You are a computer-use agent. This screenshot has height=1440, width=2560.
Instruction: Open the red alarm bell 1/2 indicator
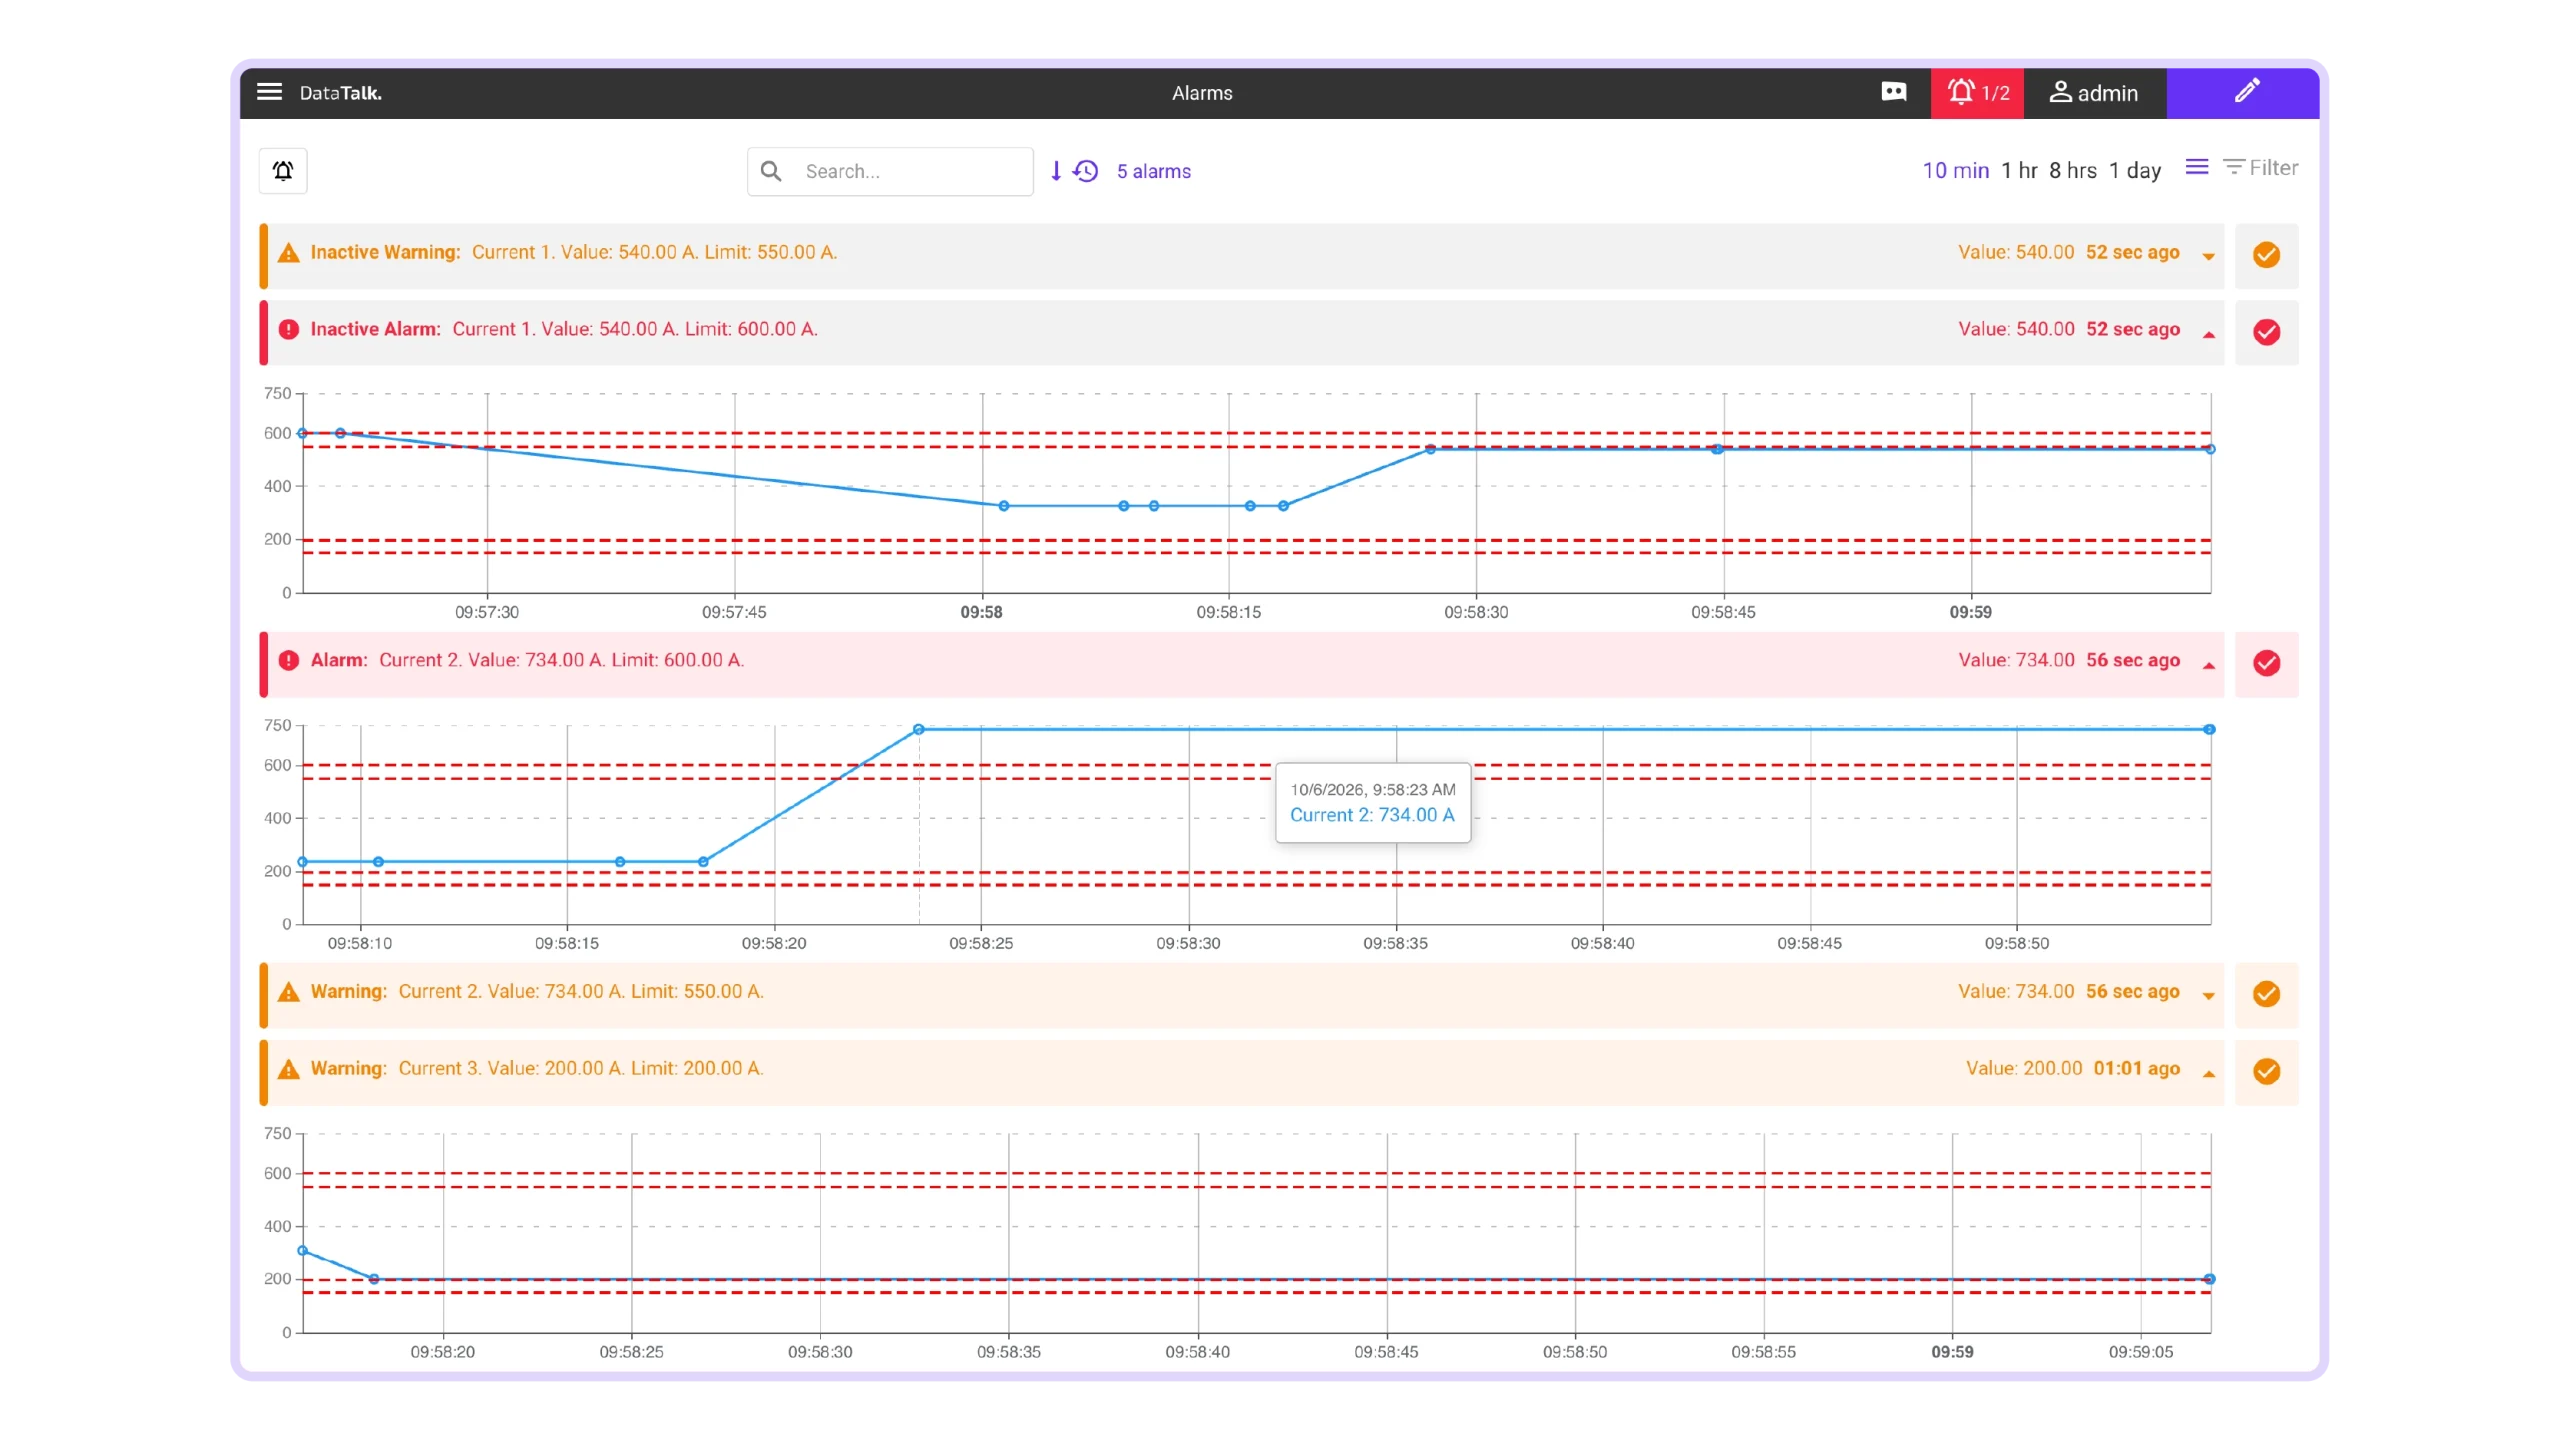(1977, 93)
